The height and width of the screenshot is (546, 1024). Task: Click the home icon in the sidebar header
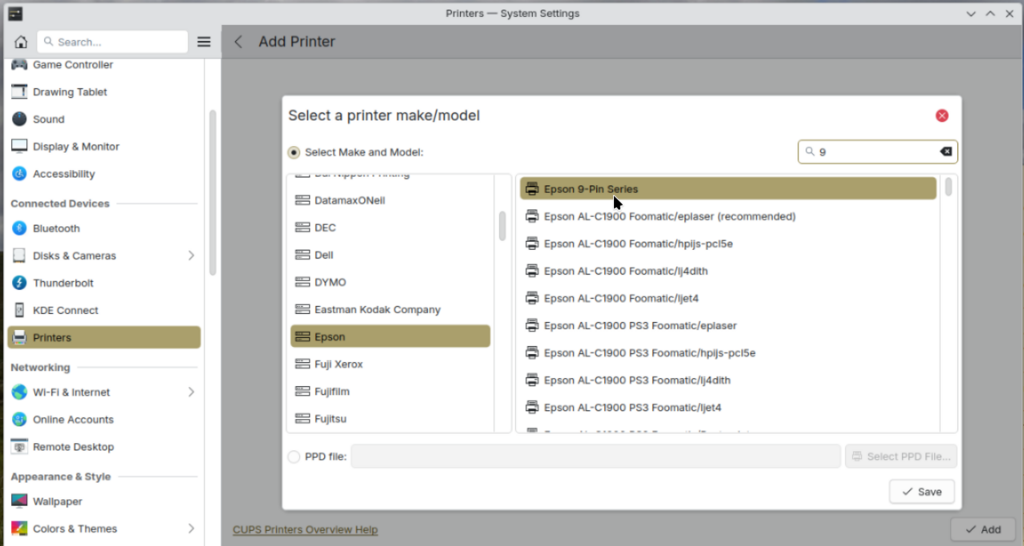[x=20, y=42]
